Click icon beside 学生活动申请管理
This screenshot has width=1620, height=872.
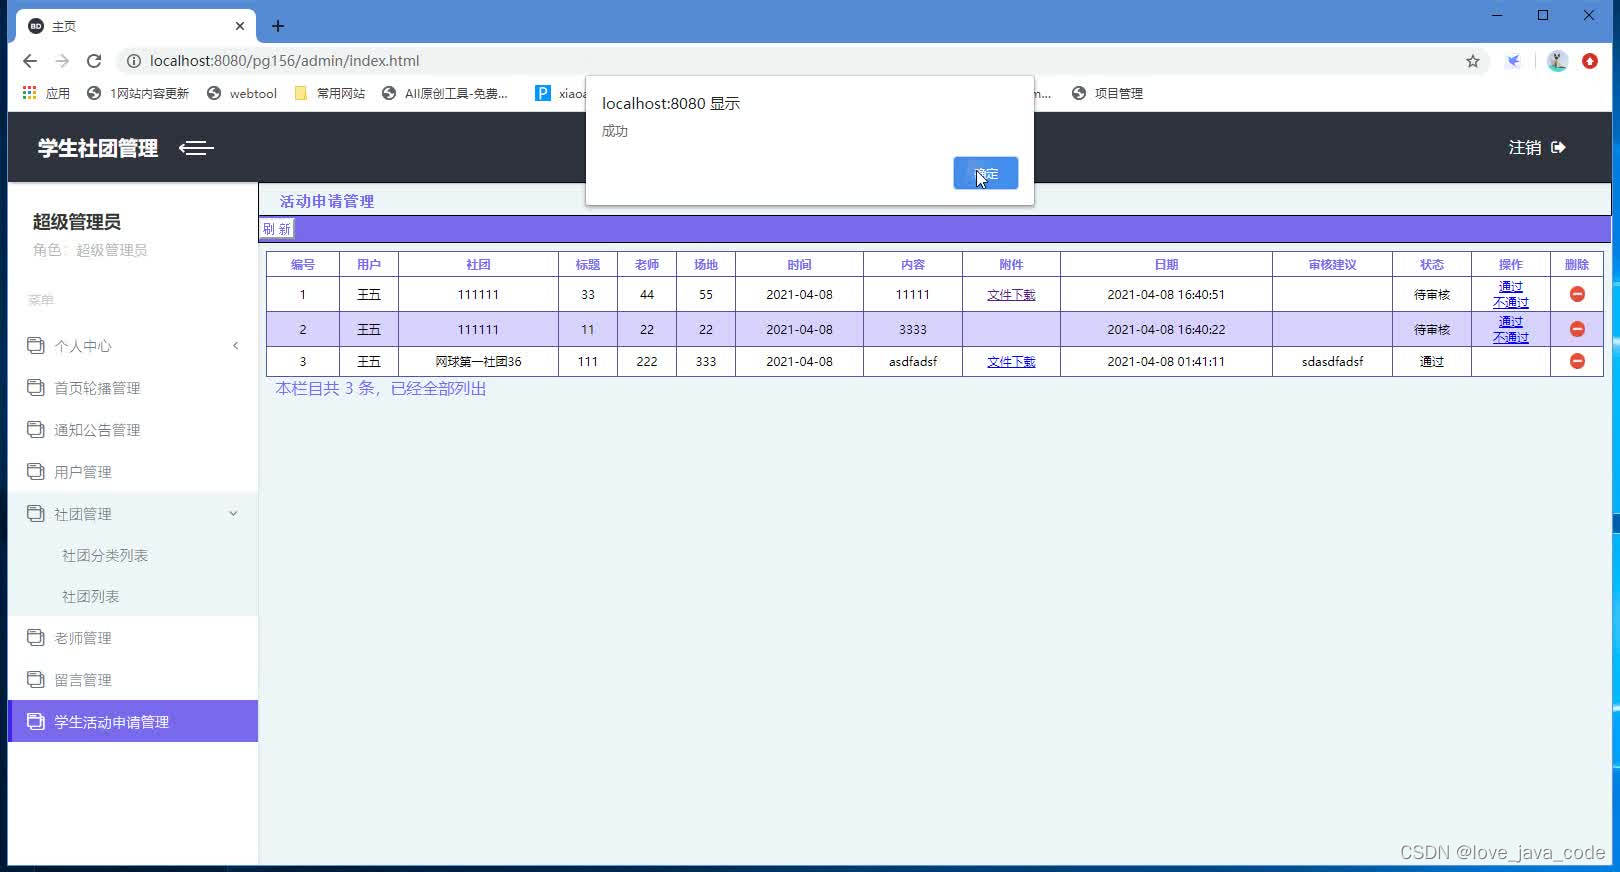[36, 721]
